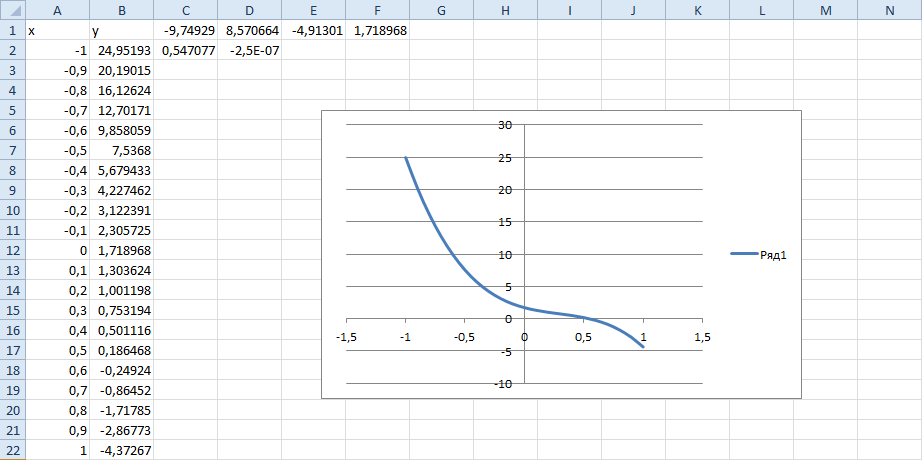Select column M header
Viewport: 922px width, 460px height.
tap(825, 9)
